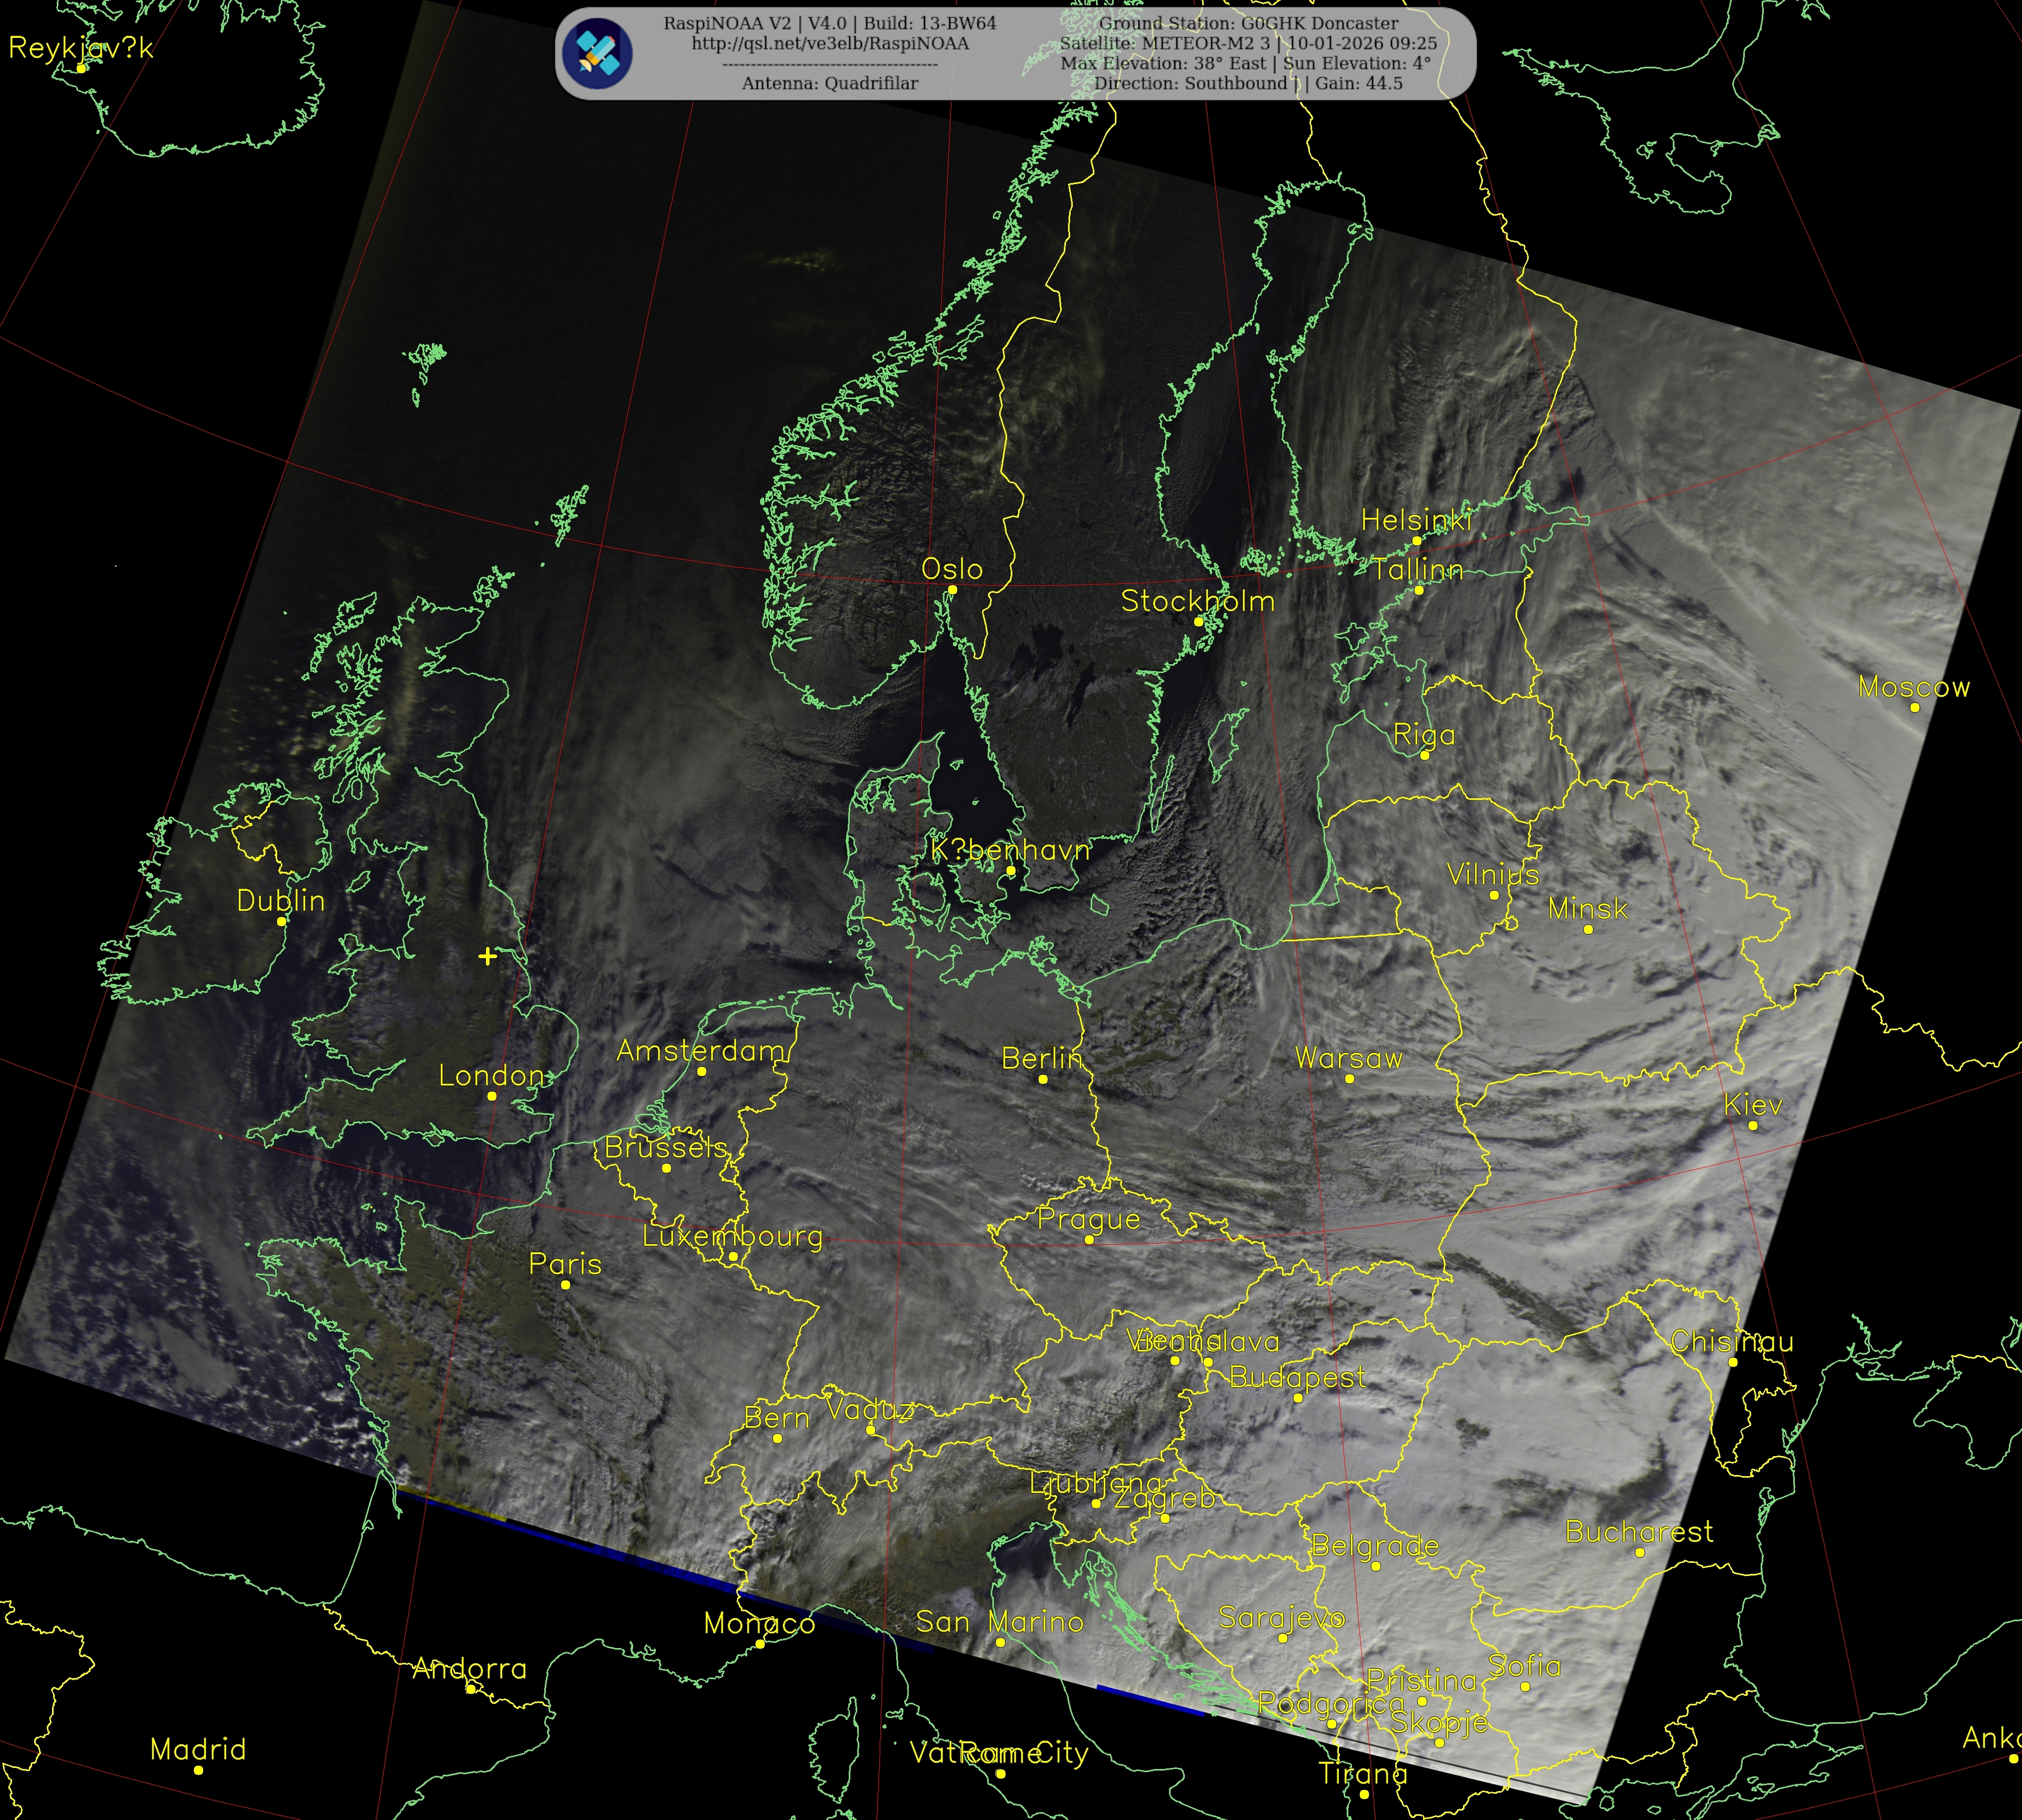Screen dimensions: 2022x1820
Task: Click the Reykjavik city dot marker
Action: pyautogui.click(x=82, y=68)
